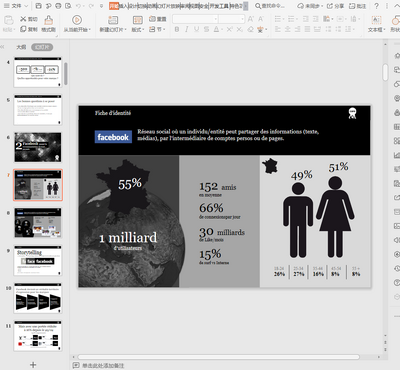Open the 文本框 text box dropdown

click(x=377, y=30)
